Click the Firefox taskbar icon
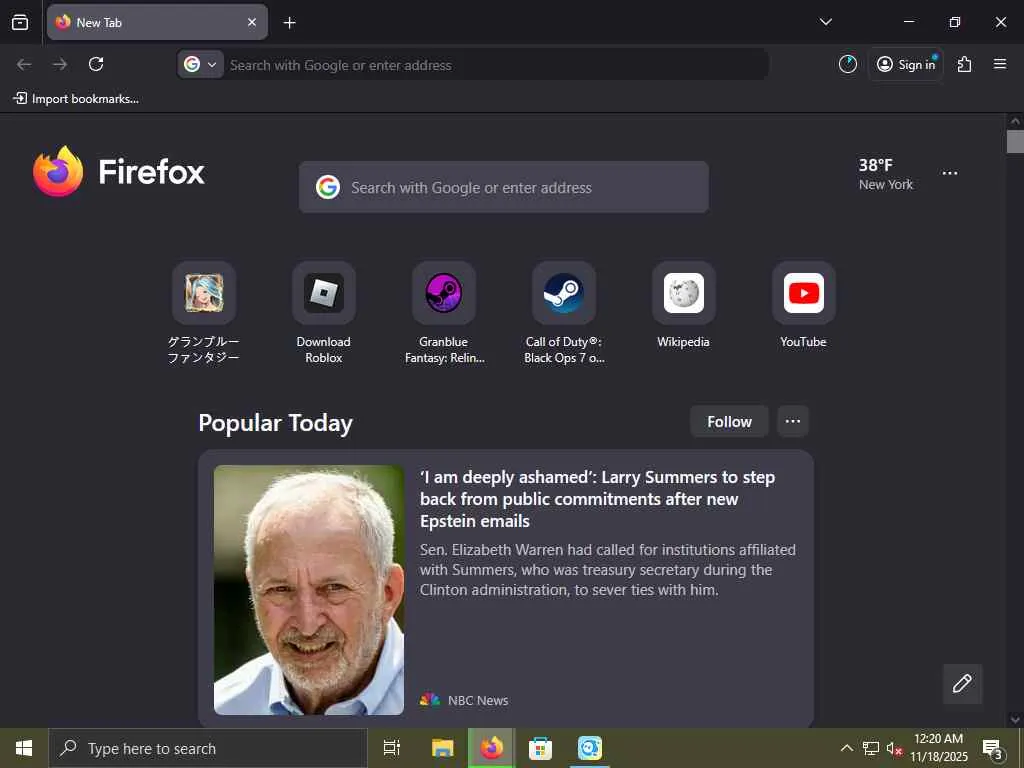The height and width of the screenshot is (768, 1024). 492,748
